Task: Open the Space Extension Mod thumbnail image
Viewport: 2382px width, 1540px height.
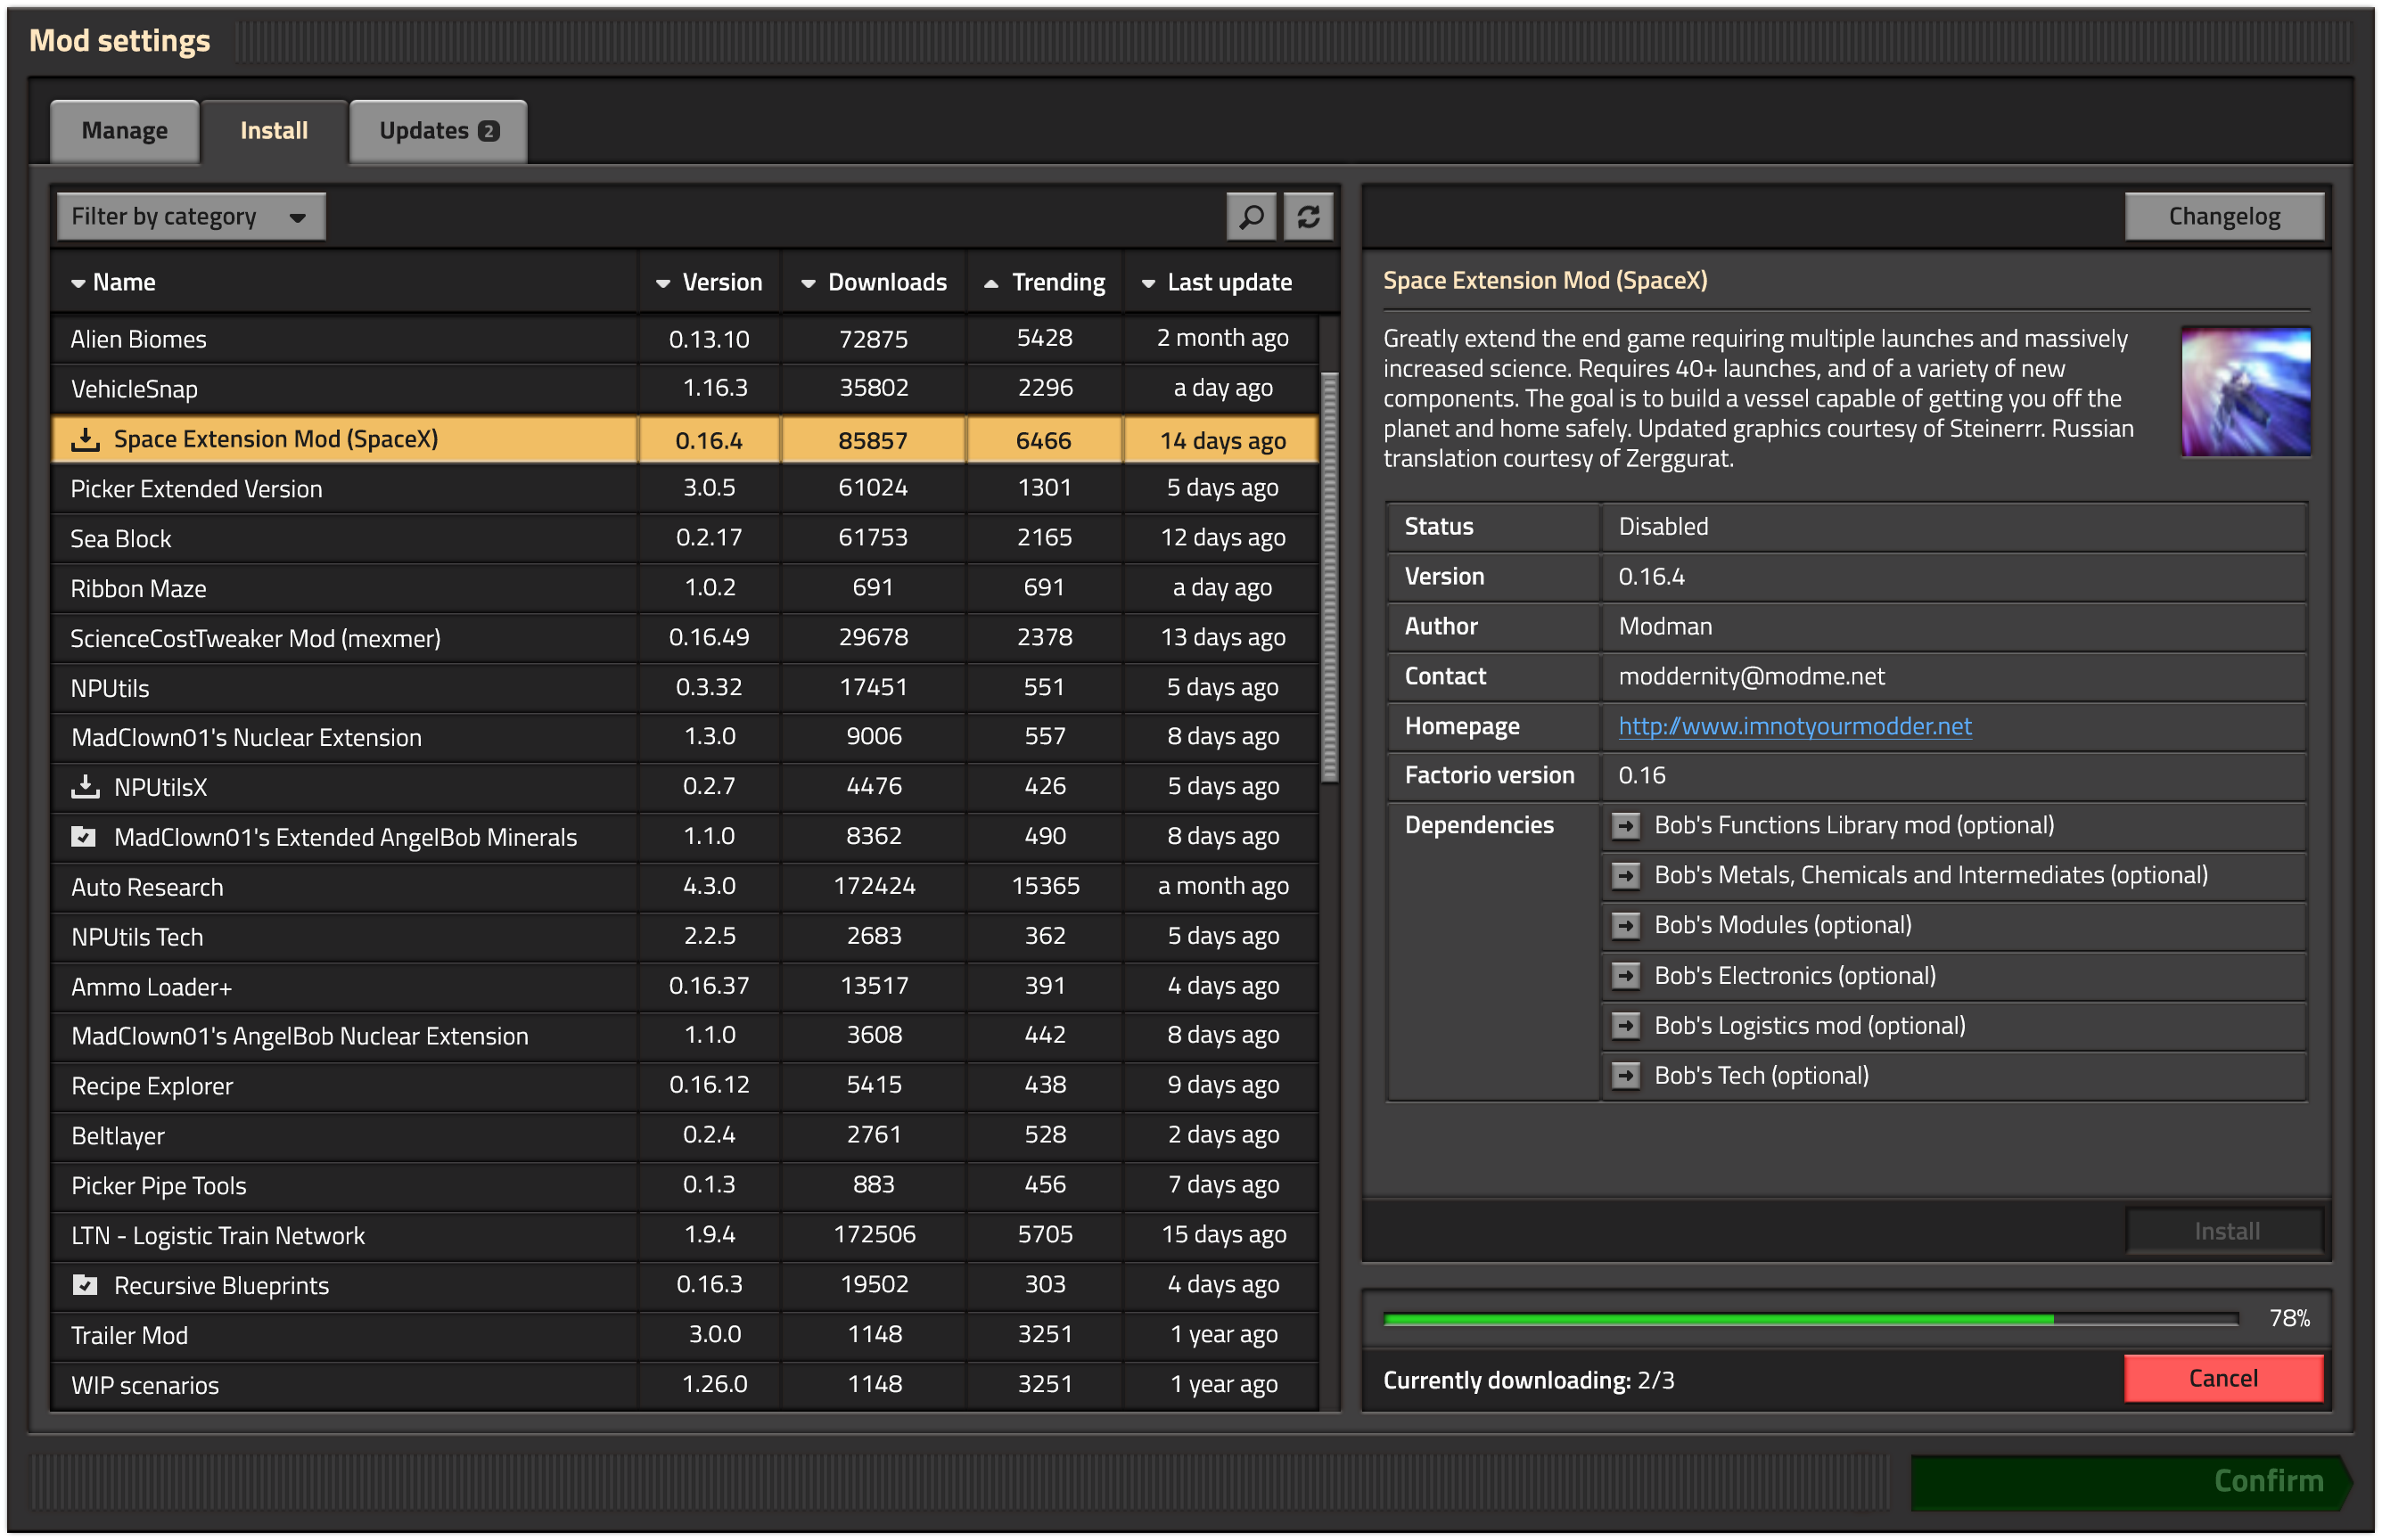Action: [2244, 394]
